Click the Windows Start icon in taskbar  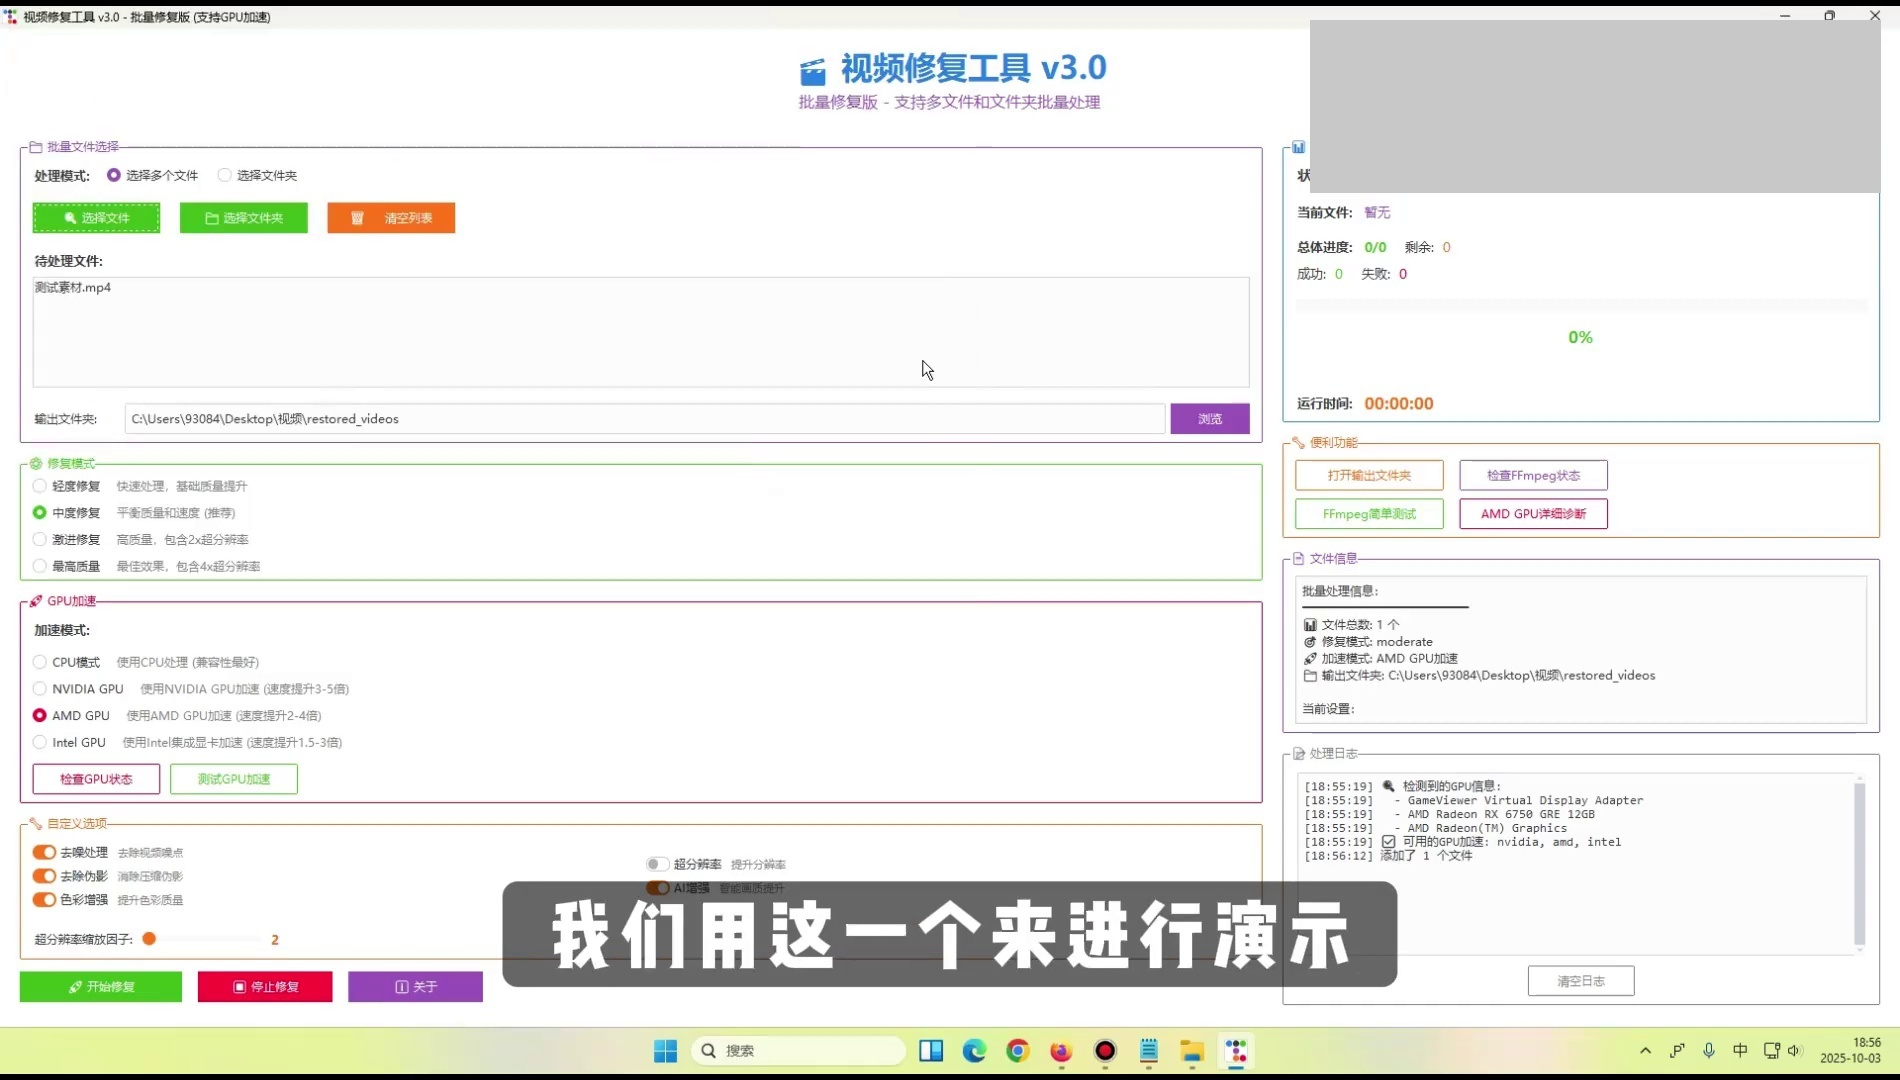coord(665,1050)
